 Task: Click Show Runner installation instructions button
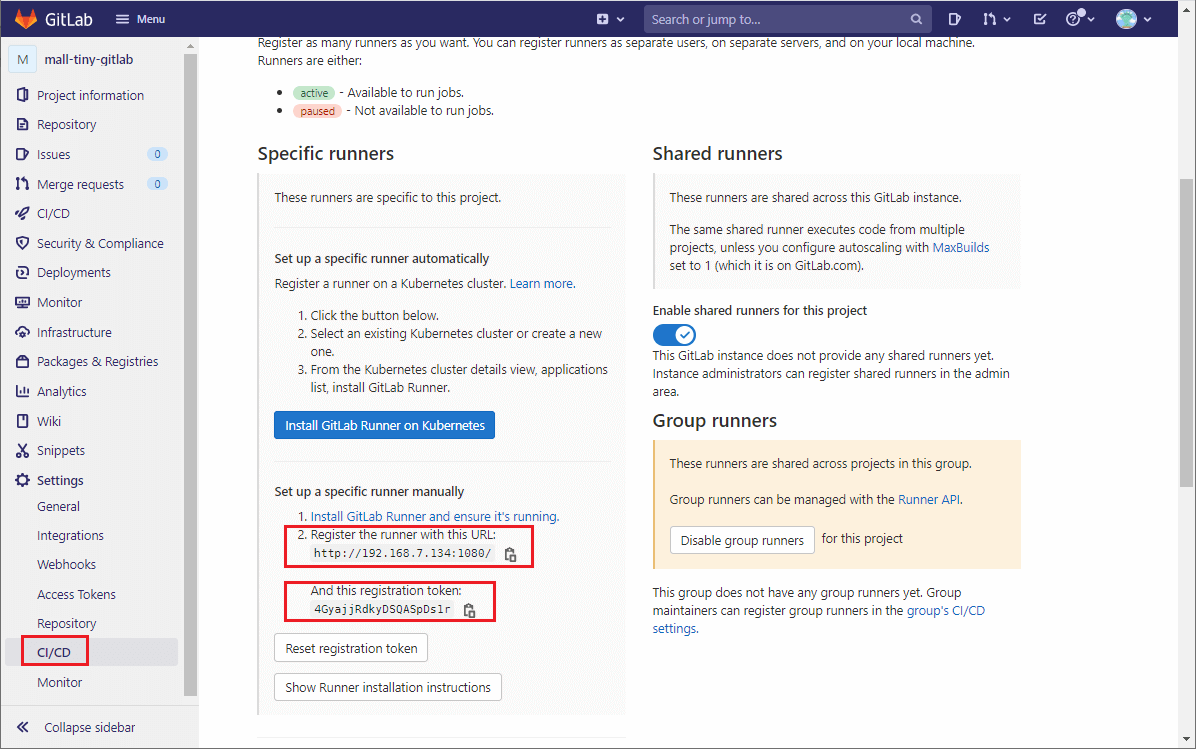pyautogui.click(x=387, y=687)
